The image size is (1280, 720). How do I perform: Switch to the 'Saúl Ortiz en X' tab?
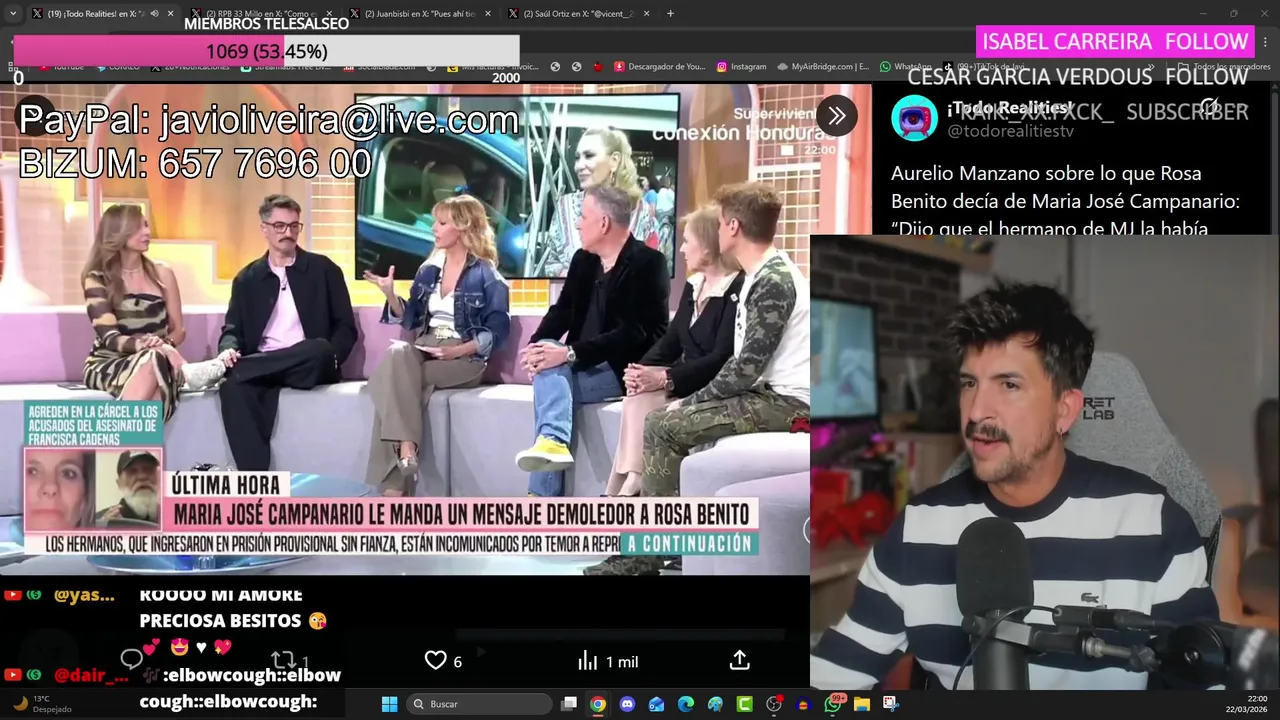coord(579,14)
